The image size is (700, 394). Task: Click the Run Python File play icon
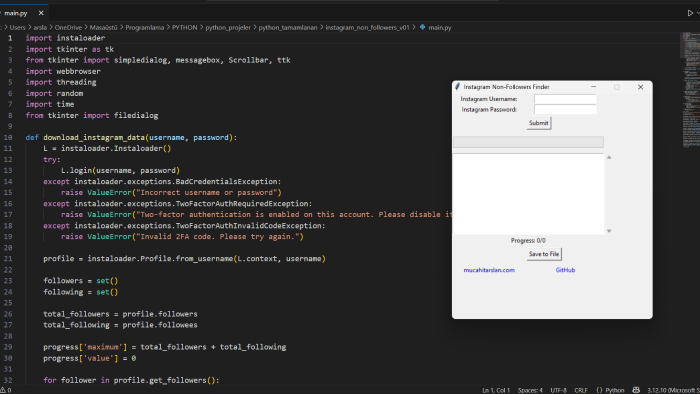690,13
